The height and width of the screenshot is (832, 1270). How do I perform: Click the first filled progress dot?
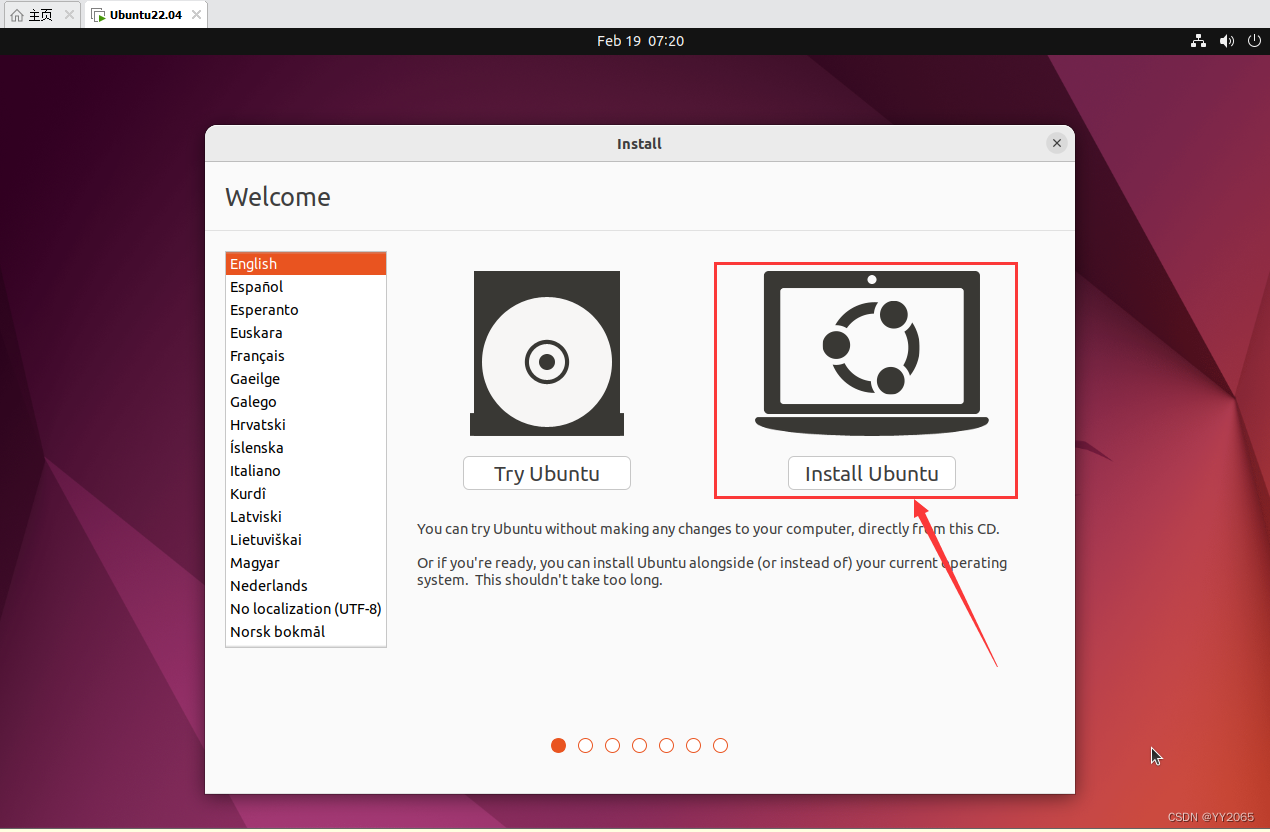coord(559,745)
